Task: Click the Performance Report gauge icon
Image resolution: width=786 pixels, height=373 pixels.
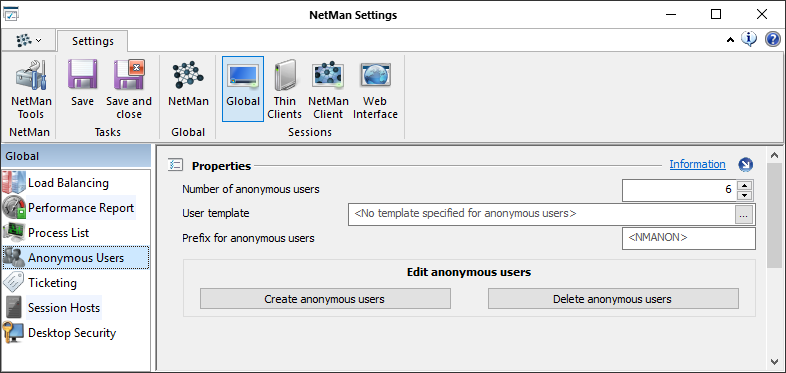Action: (x=14, y=208)
